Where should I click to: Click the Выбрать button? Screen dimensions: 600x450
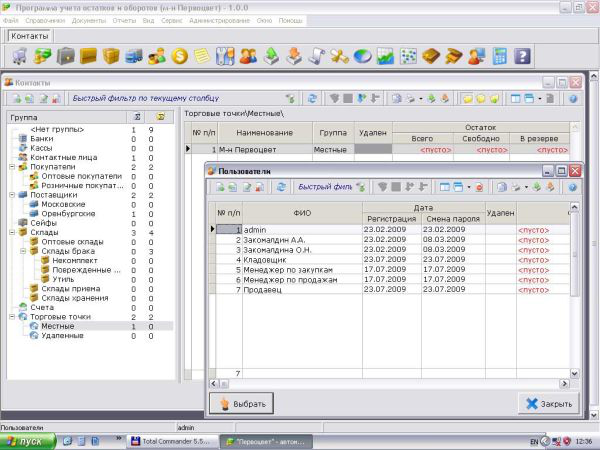coord(241,403)
